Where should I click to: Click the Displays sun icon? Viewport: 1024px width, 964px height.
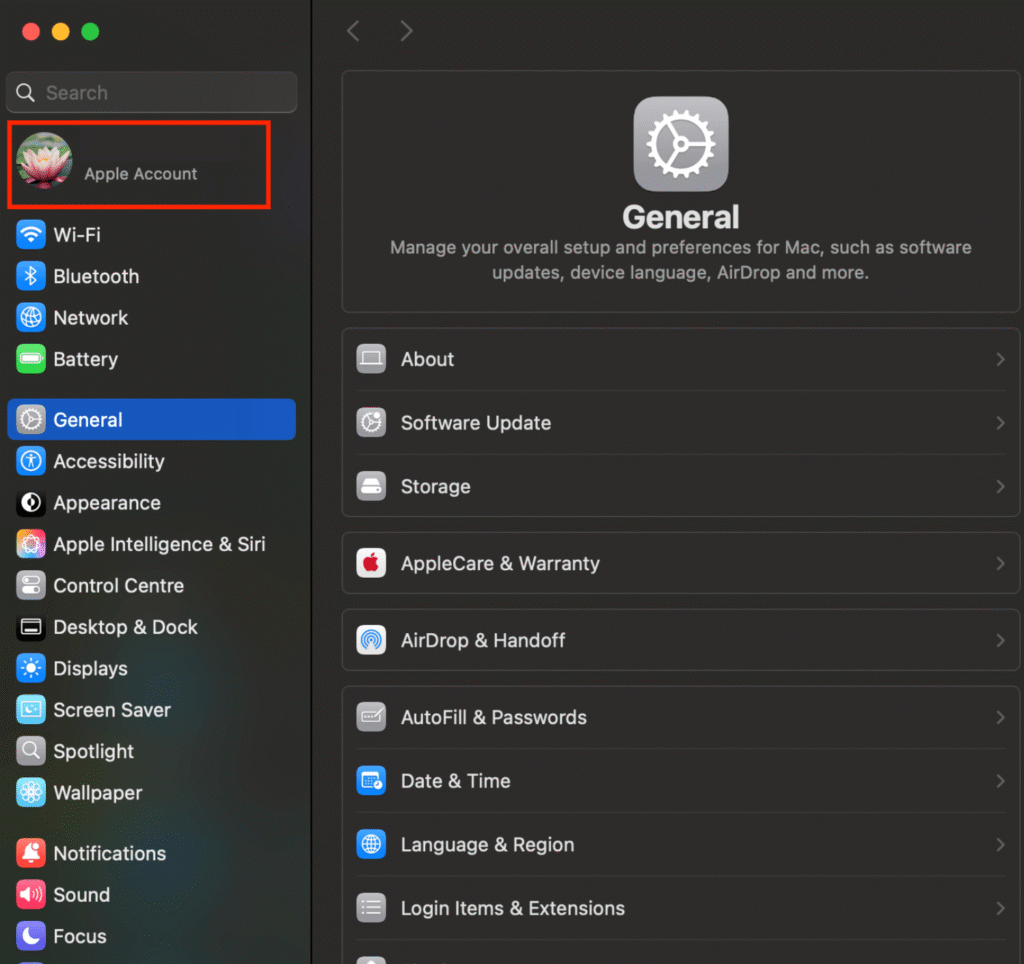click(31, 668)
